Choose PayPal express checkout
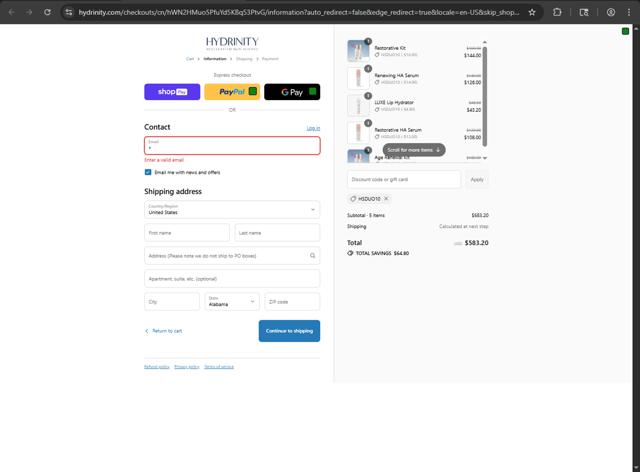640x472 pixels. [232, 92]
